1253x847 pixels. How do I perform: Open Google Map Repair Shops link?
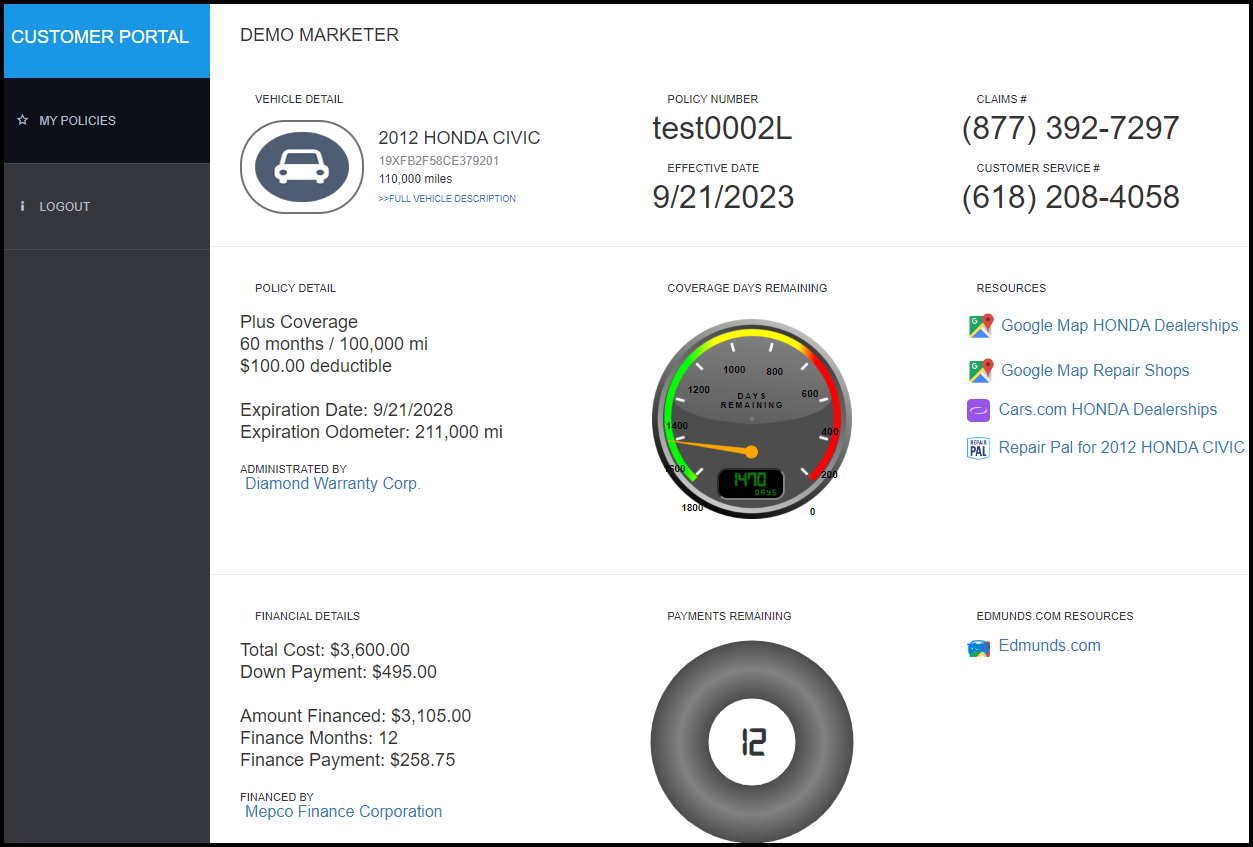click(1095, 370)
